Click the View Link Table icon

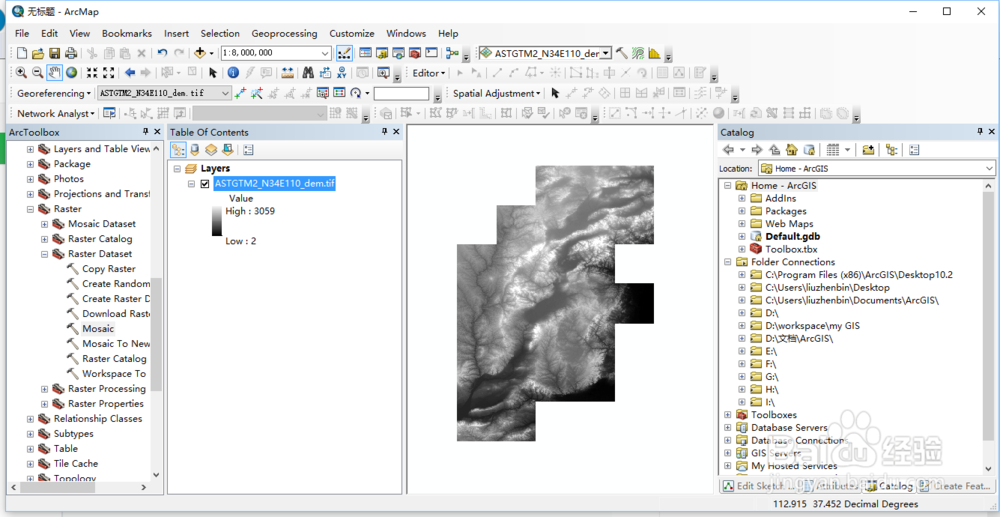(339, 93)
